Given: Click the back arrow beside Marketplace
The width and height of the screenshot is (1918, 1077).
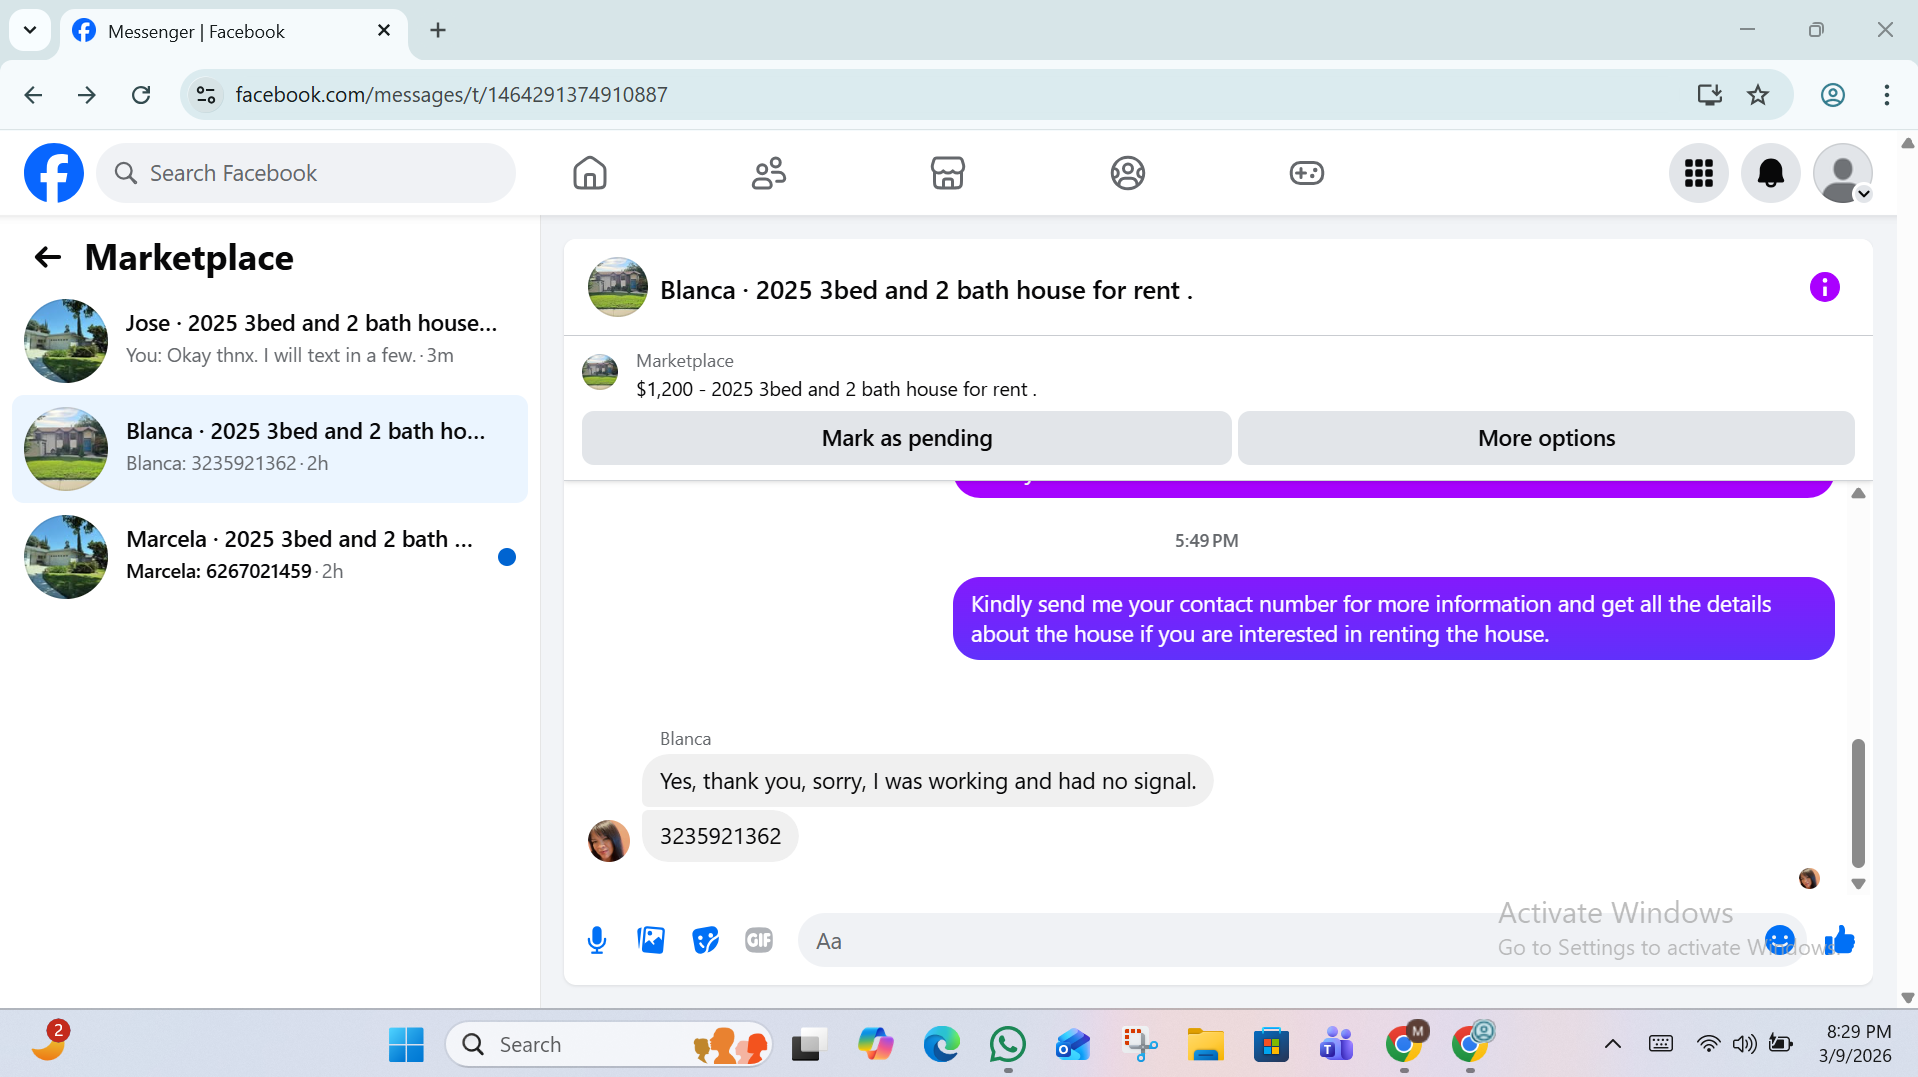Looking at the screenshot, I should [47, 258].
